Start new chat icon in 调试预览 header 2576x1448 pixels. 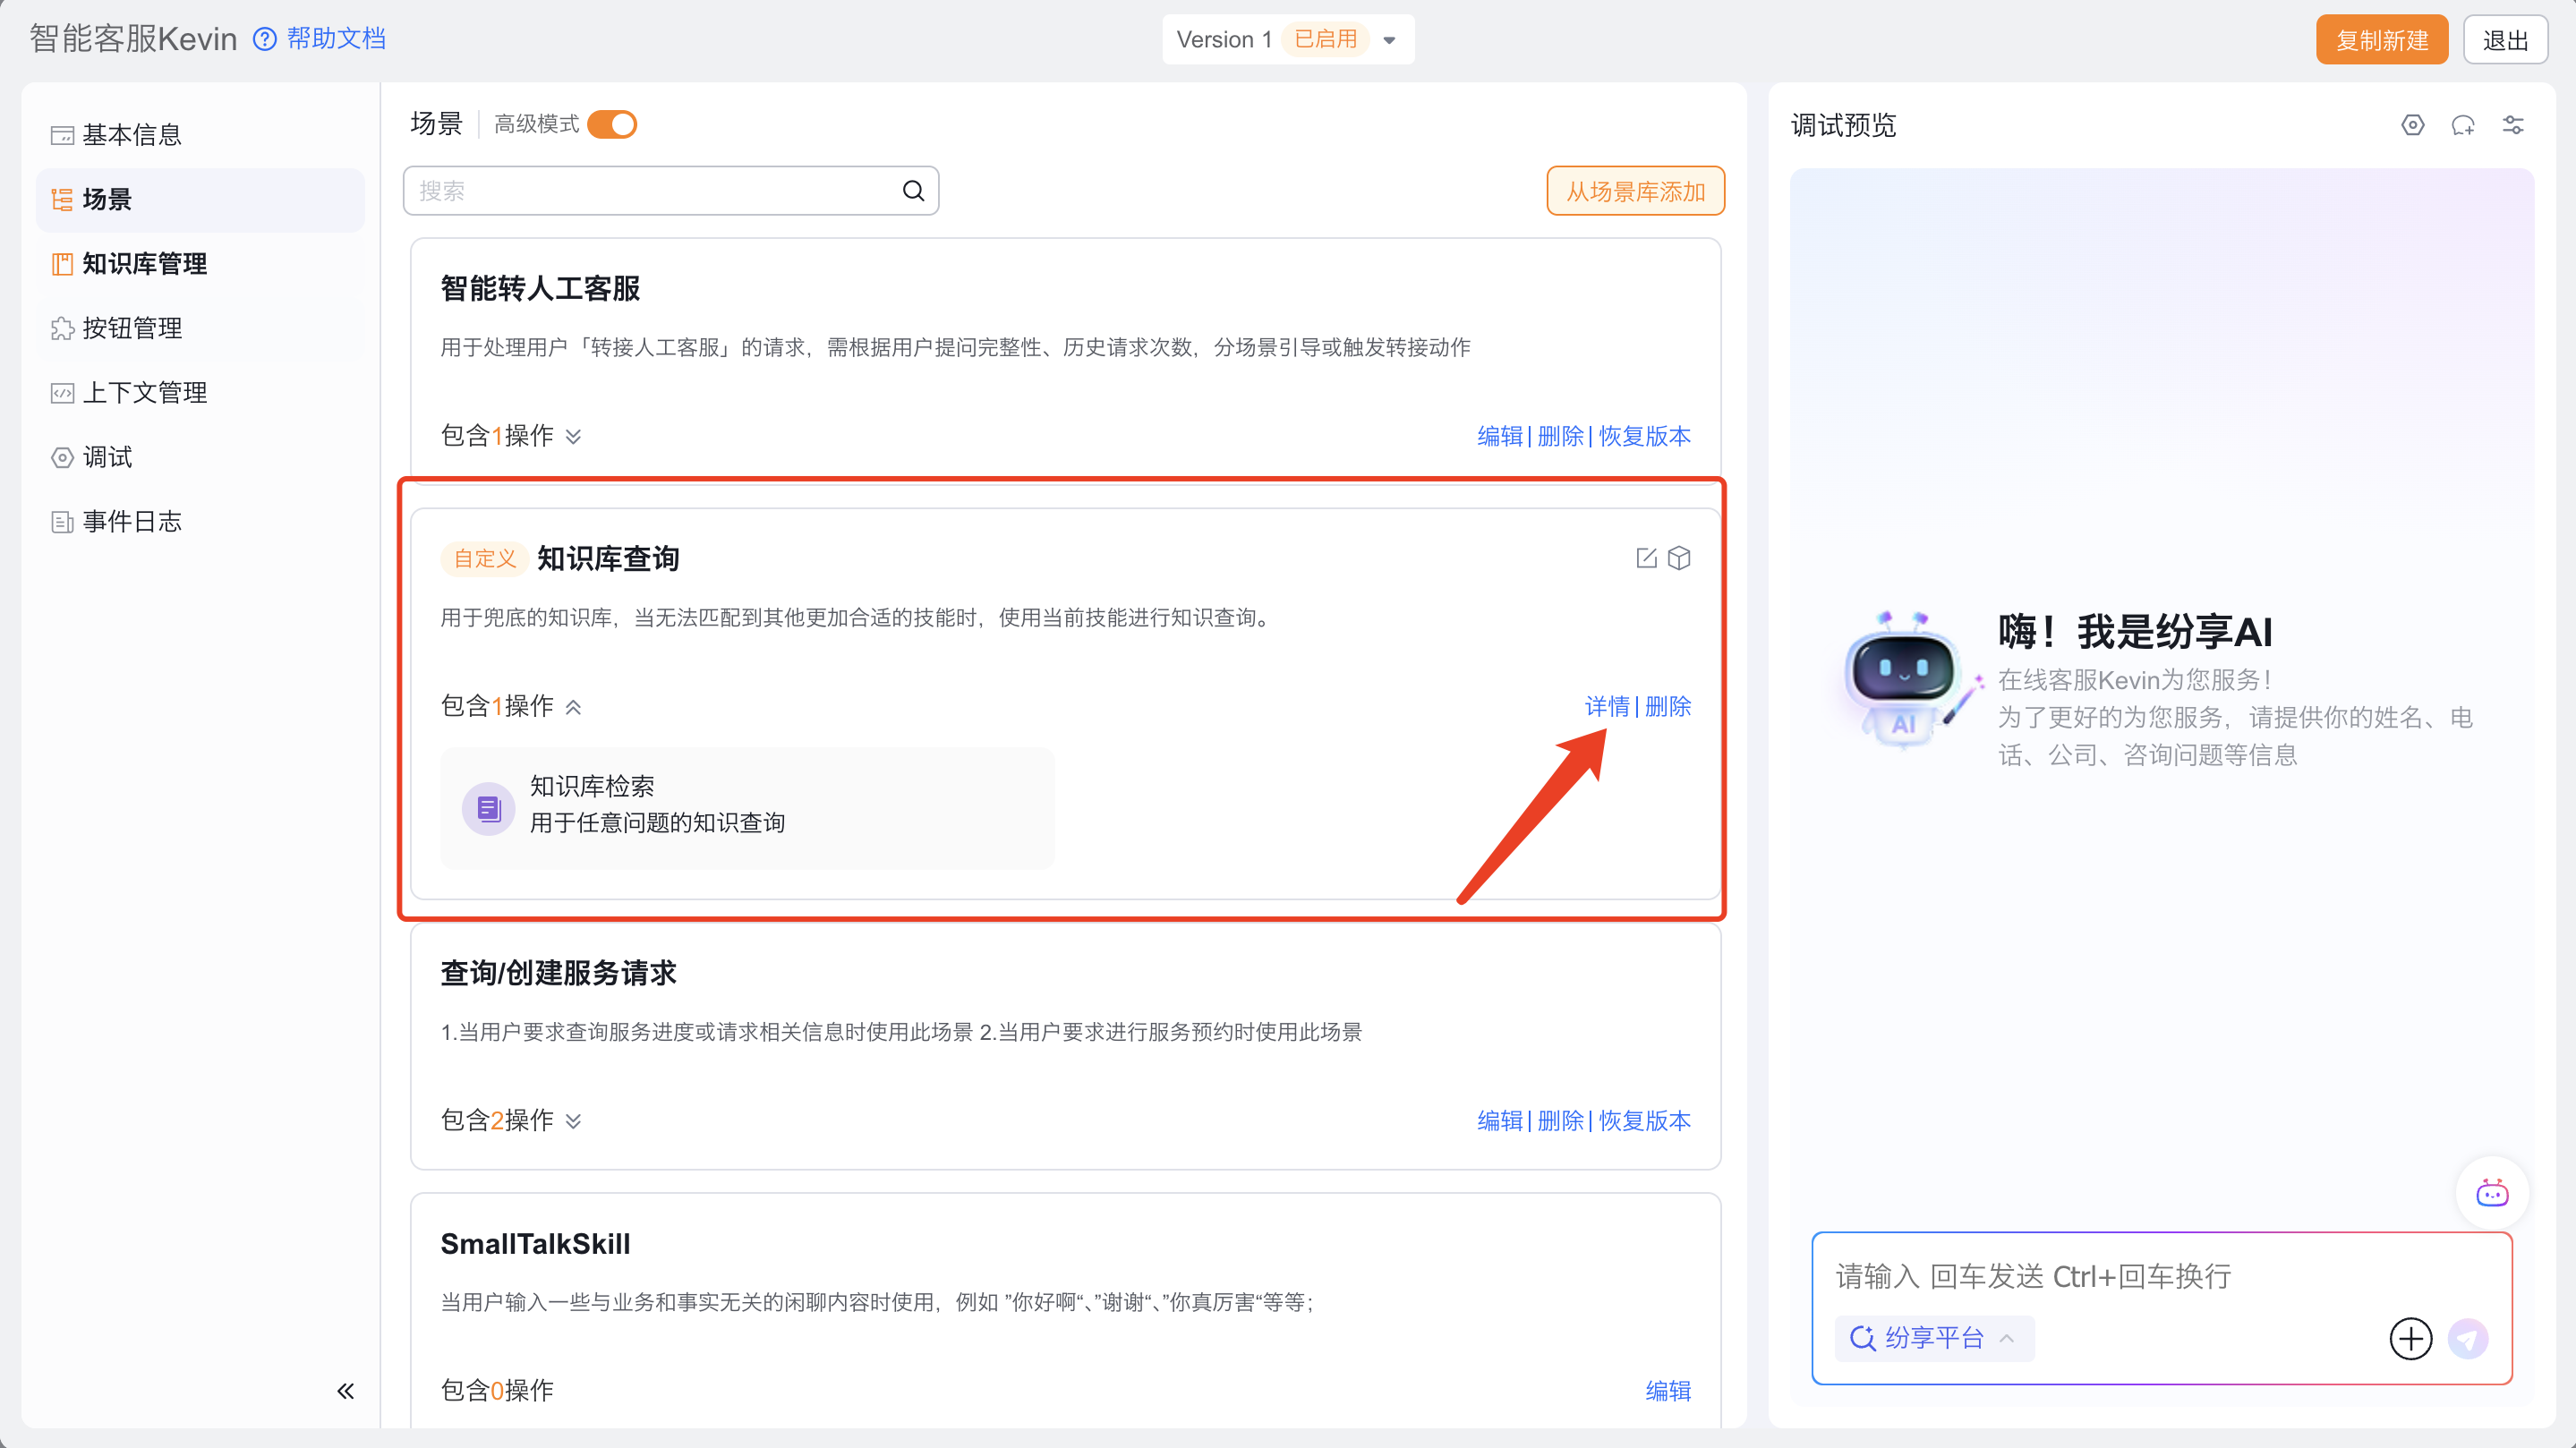tap(2462, 125)
